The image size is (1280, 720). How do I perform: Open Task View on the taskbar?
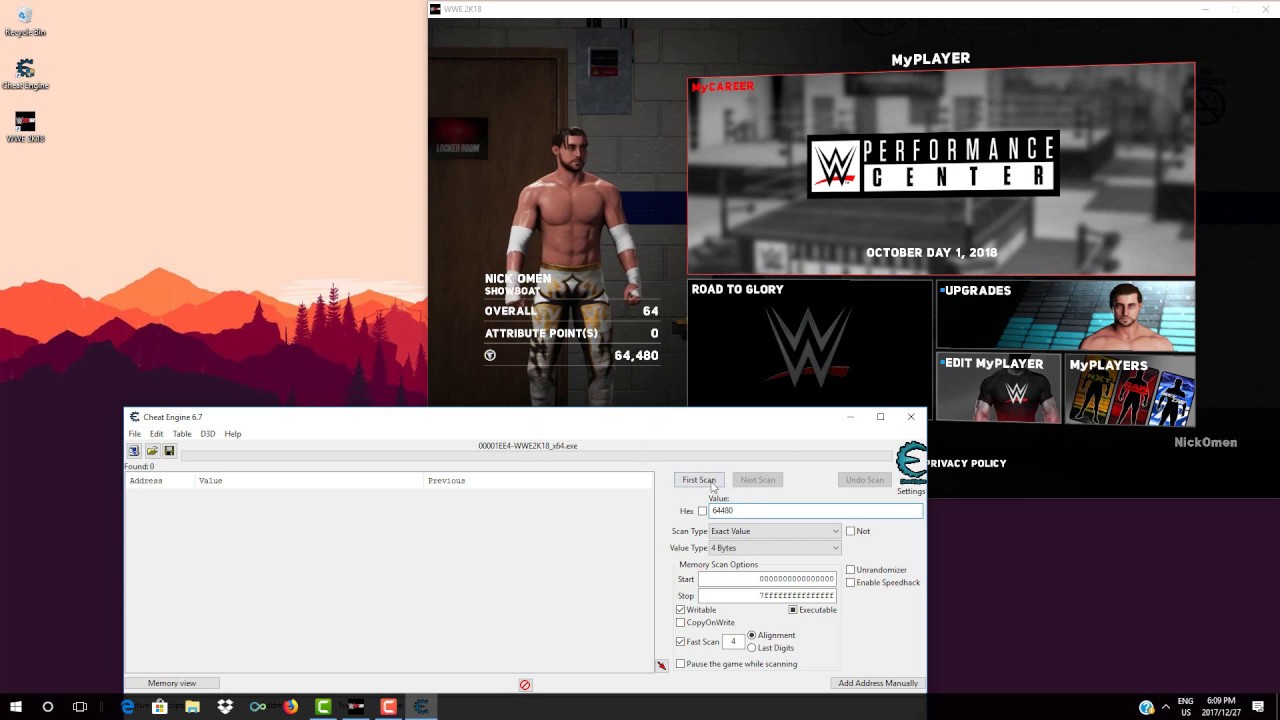pyautogui.click(x=80, y=707)
